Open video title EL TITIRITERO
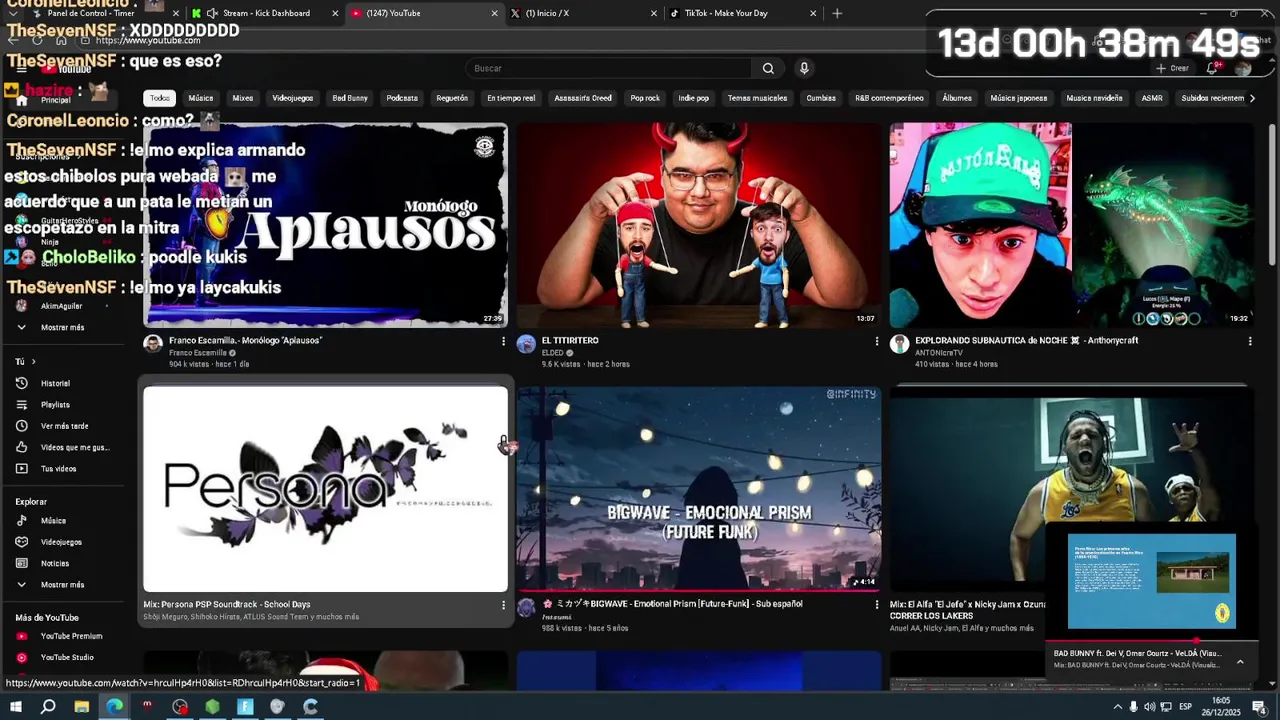This screenshot has width=1280, height=720. [570, 341]
